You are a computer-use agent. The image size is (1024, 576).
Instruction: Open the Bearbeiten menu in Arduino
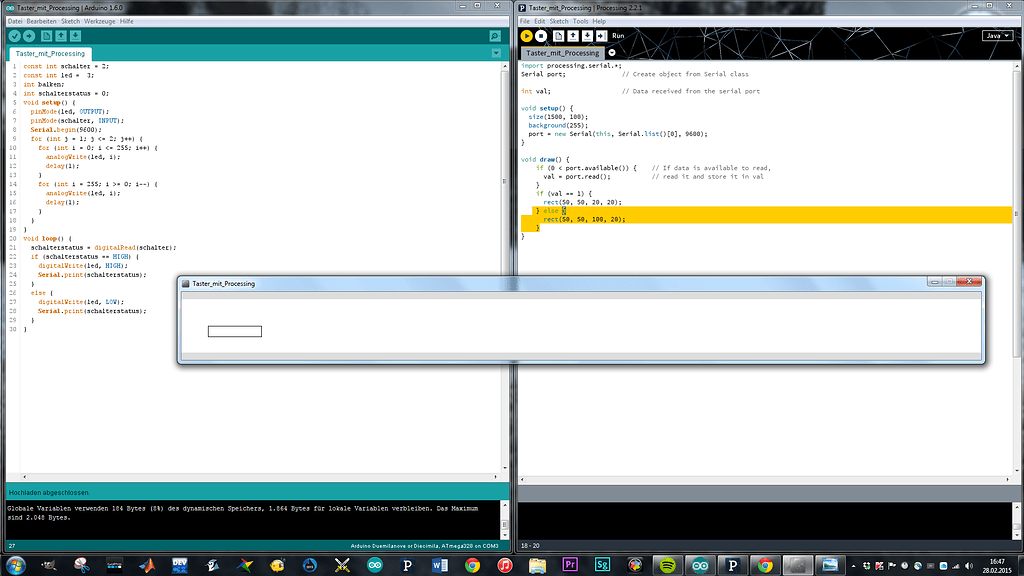pyautogui.click(x=41, y=22)
